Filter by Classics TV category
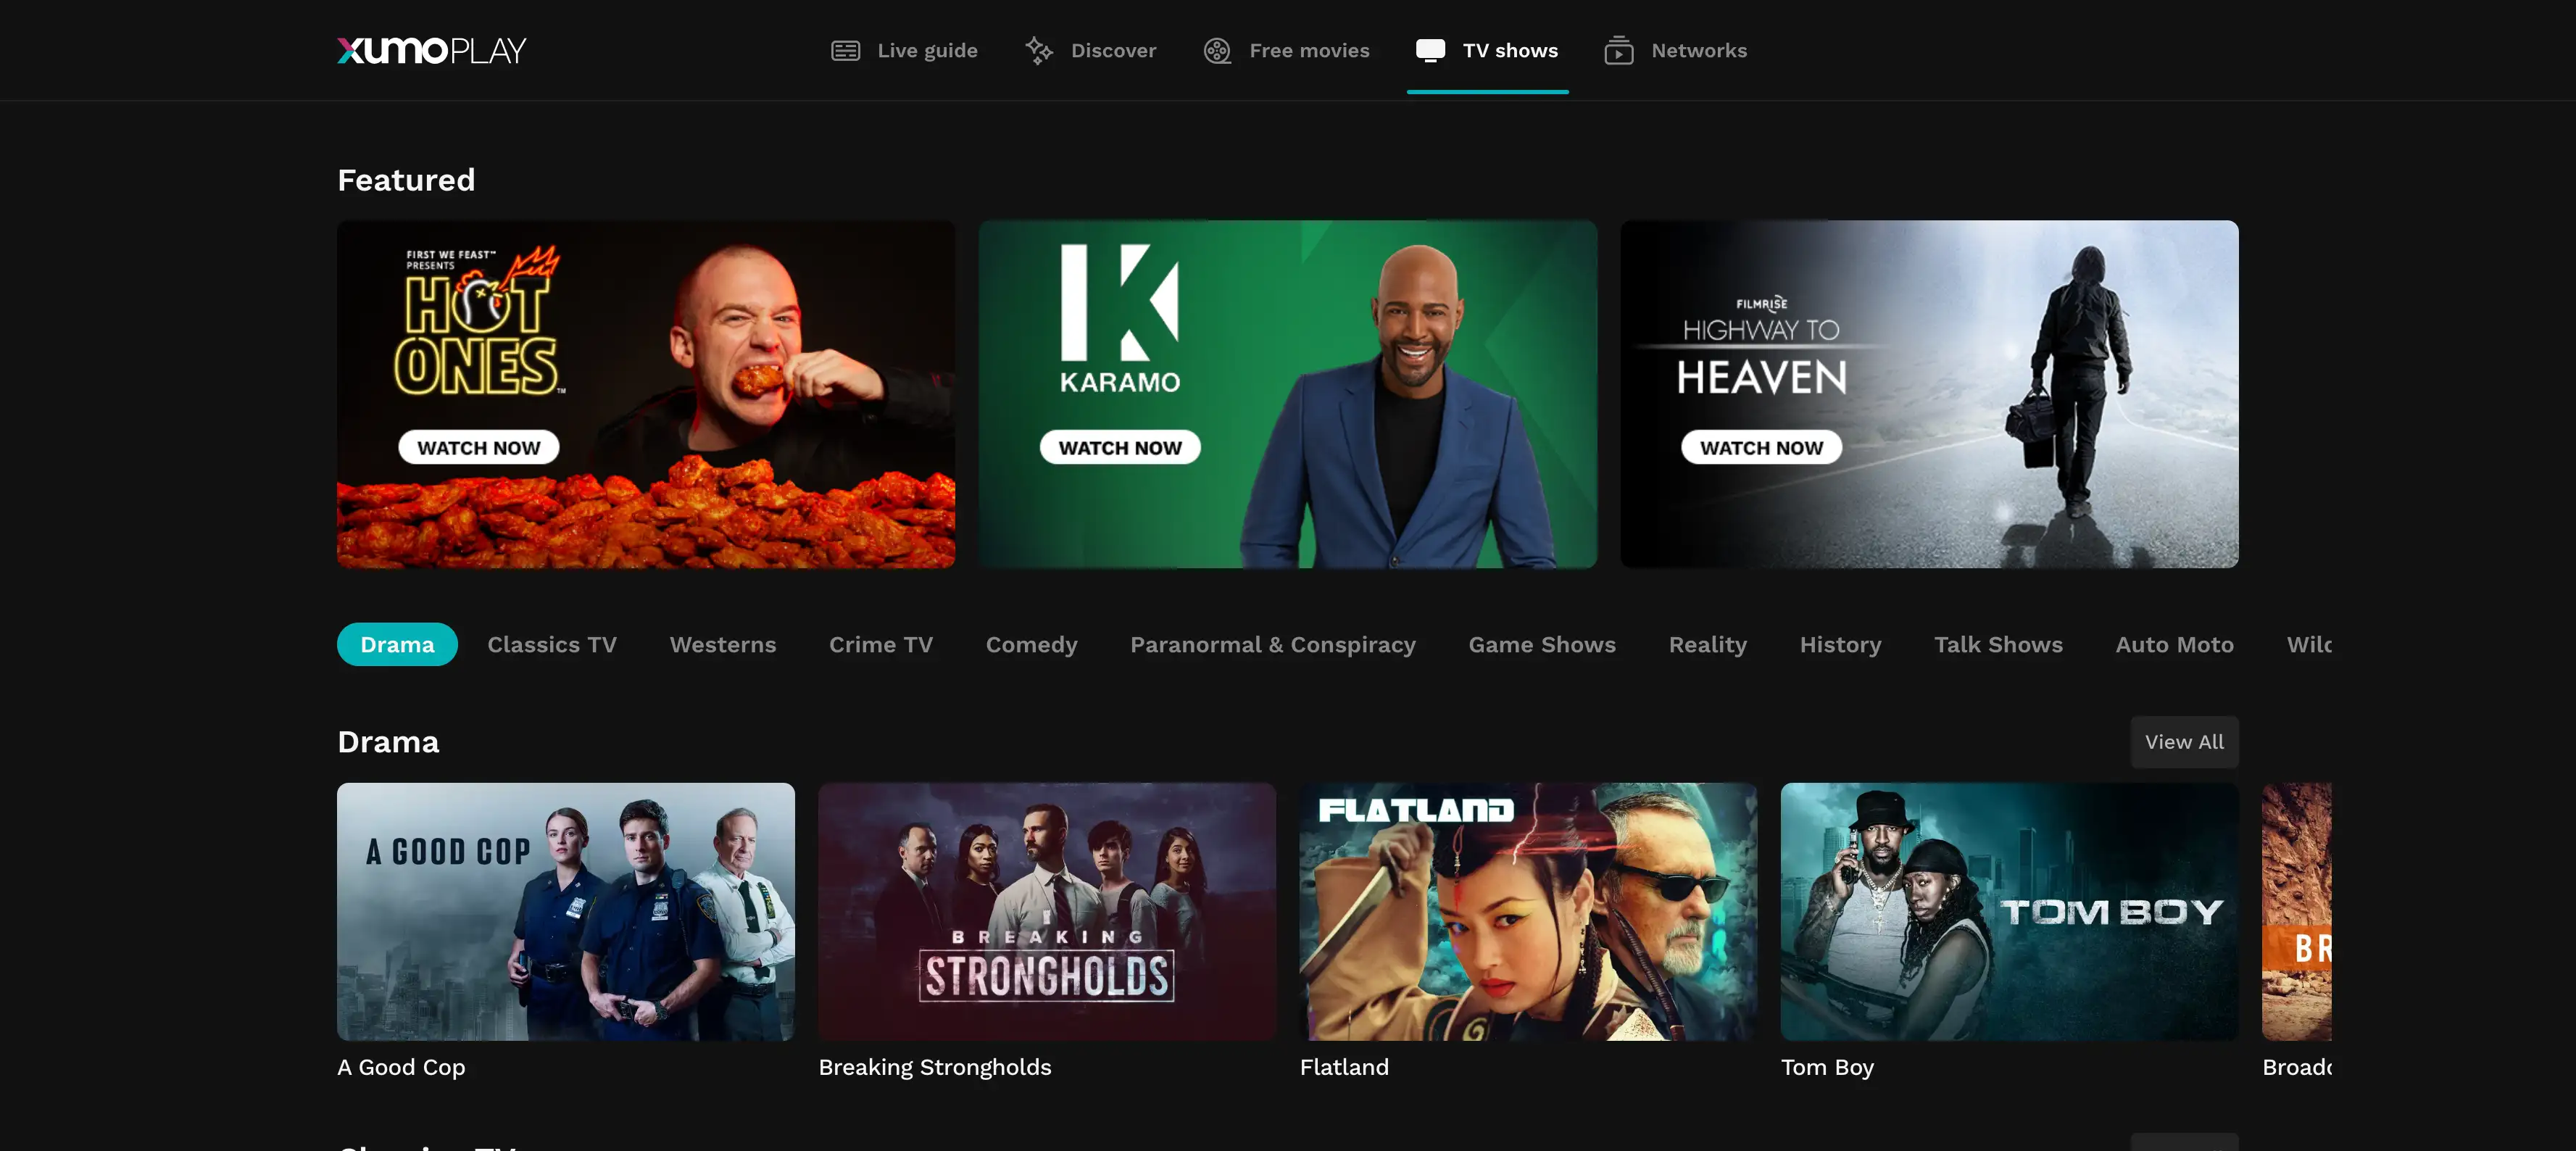 click(552, 644)
